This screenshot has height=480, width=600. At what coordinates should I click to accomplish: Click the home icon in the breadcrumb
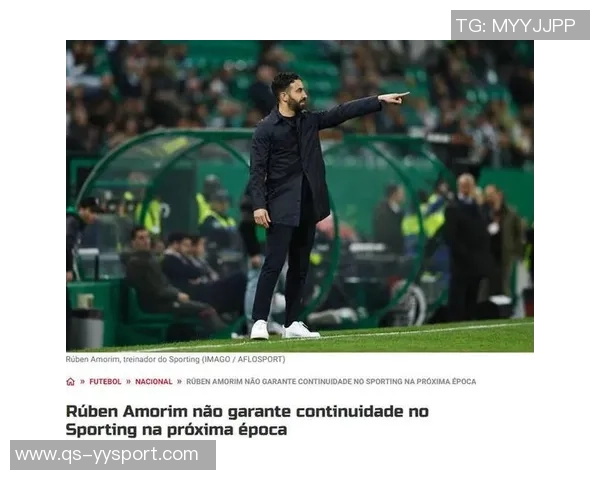[x=70, y=382]
